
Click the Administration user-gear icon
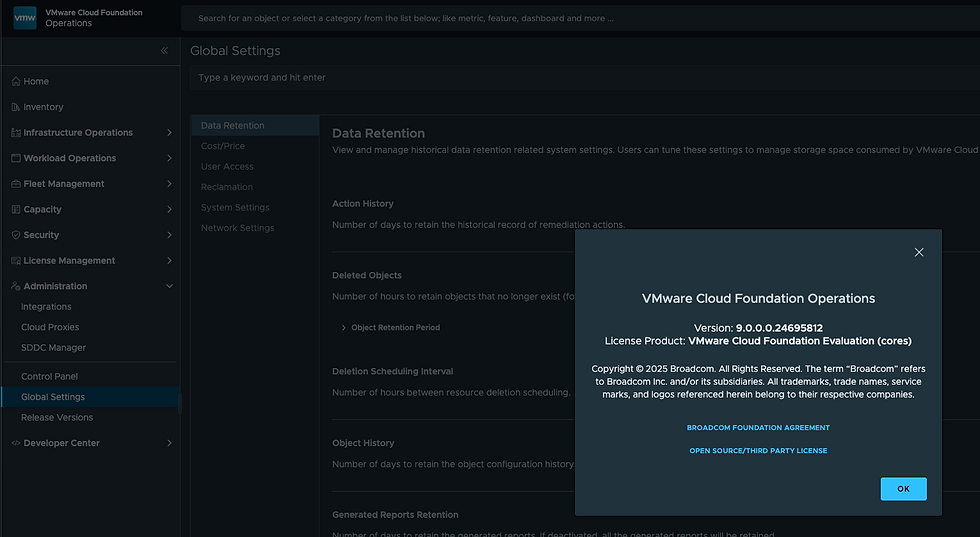pyautogui.click(x=16, y=286)
